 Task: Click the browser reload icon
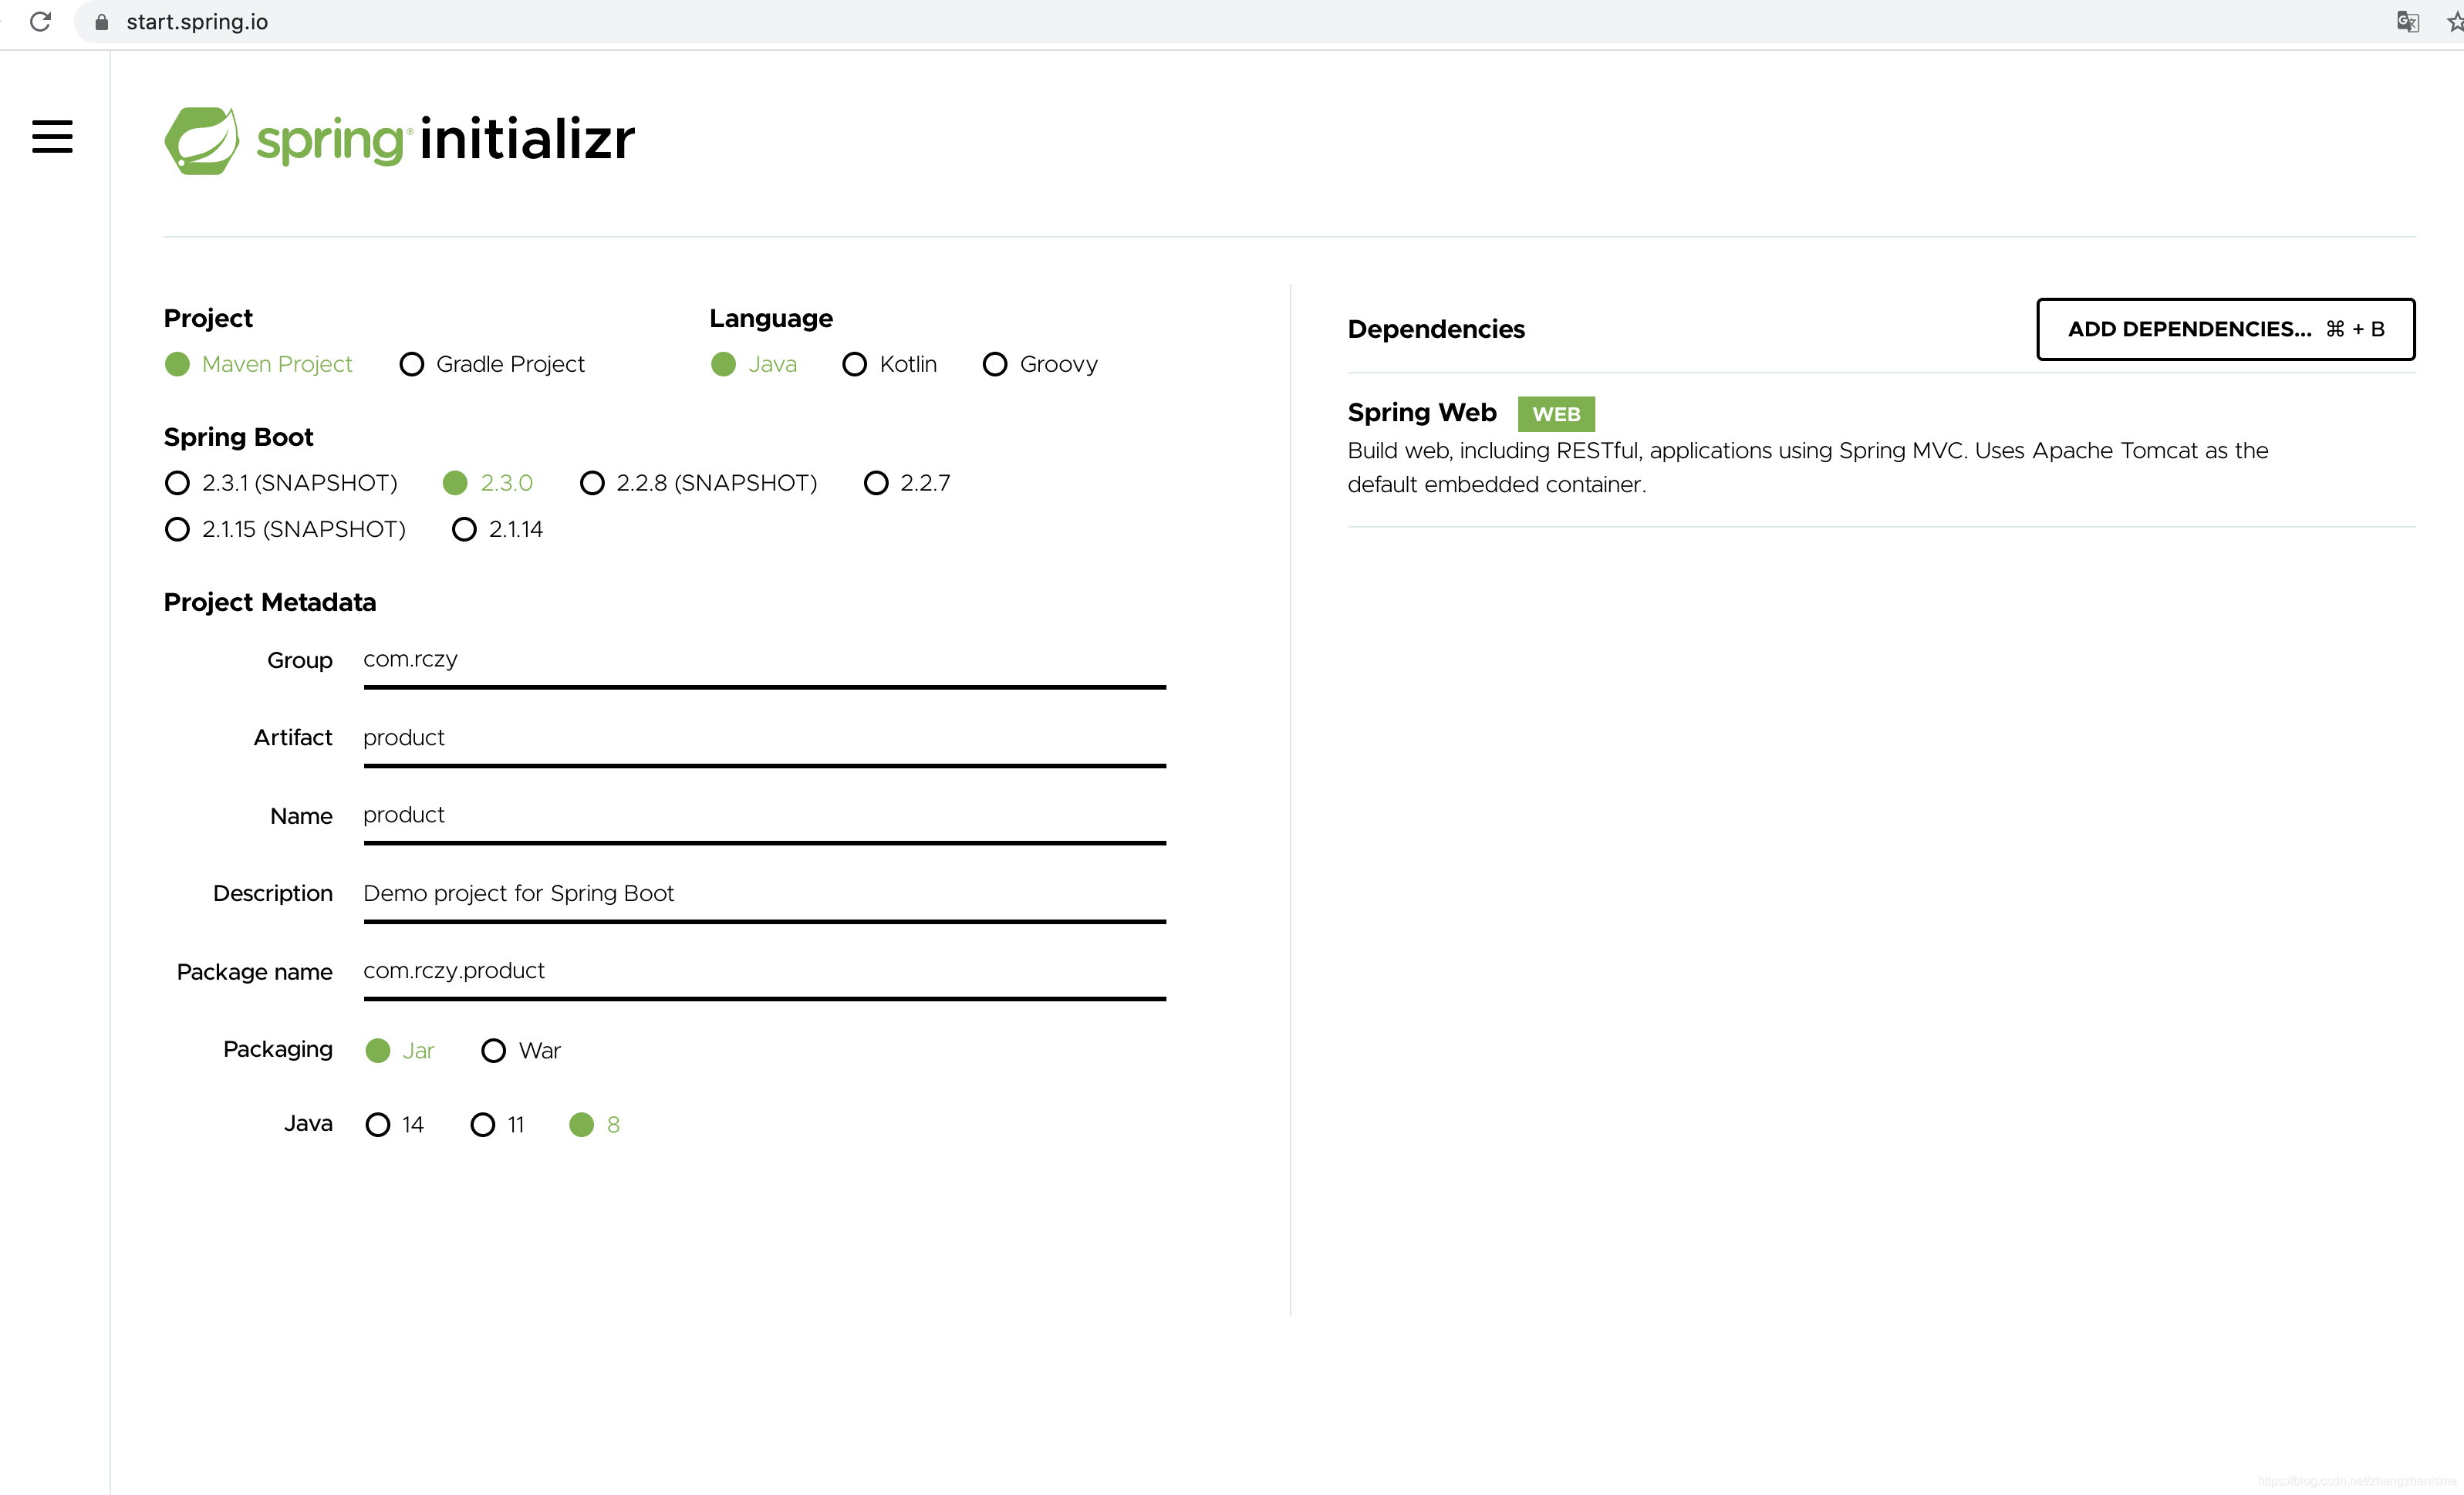coord(40,21)
